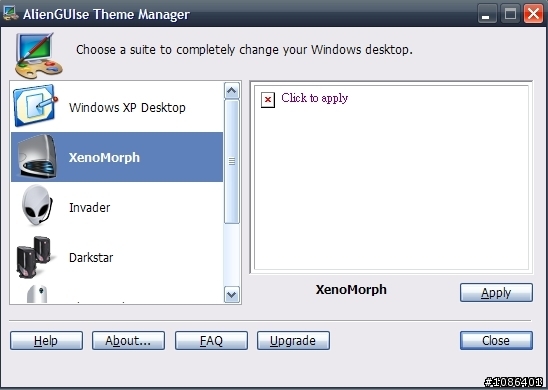Click the broken image icon in preview
The height and width of the screenshot is (390, 548).
[x=268, y=100]
